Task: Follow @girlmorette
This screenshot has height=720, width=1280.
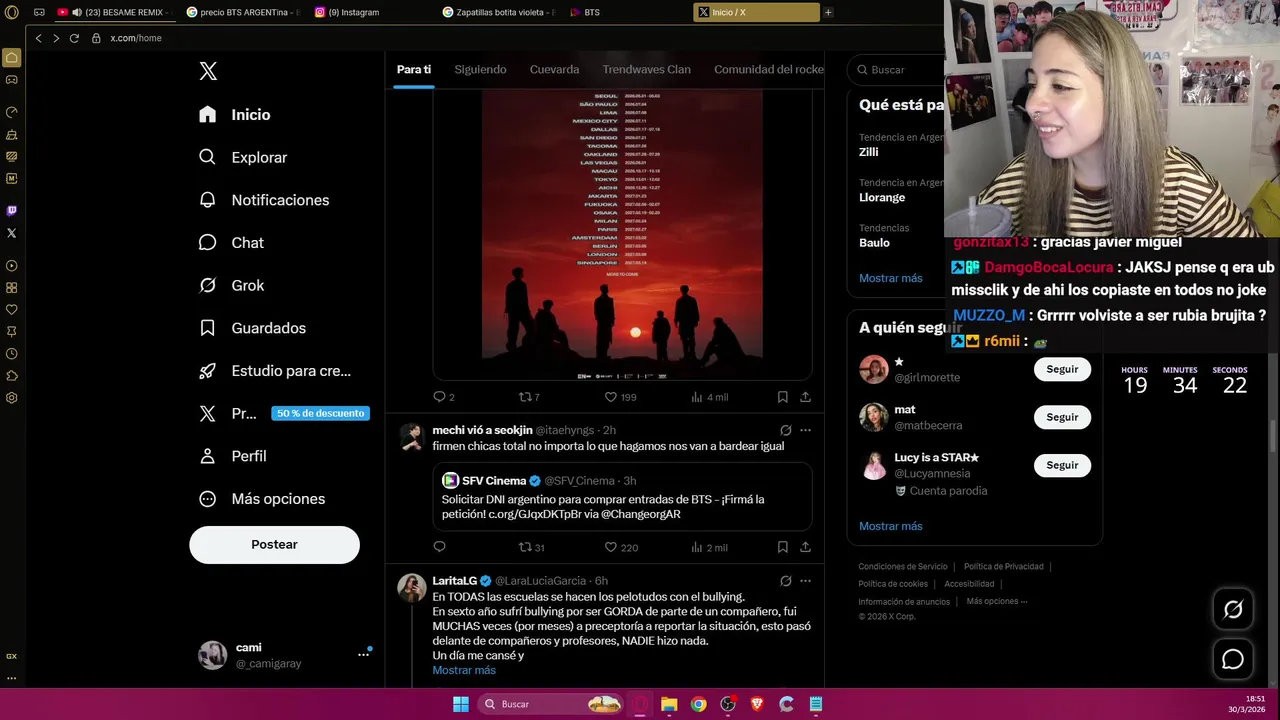Action: (1062, 369)
